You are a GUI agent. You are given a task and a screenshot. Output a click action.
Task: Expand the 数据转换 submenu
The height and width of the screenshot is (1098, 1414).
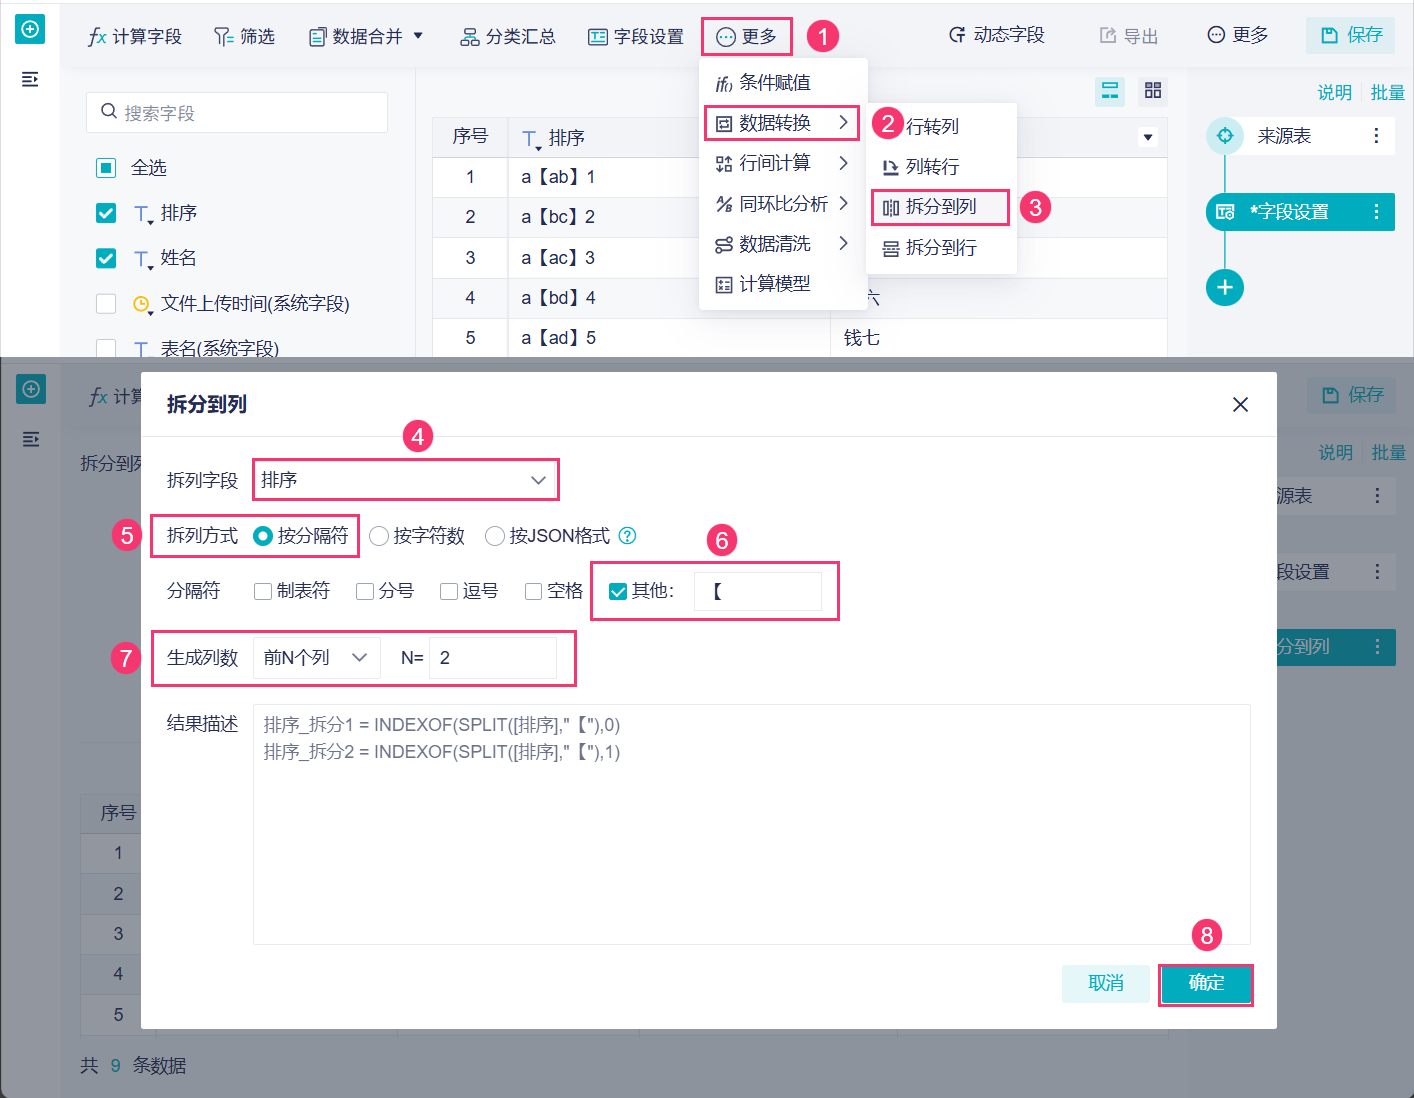[843, 122]
